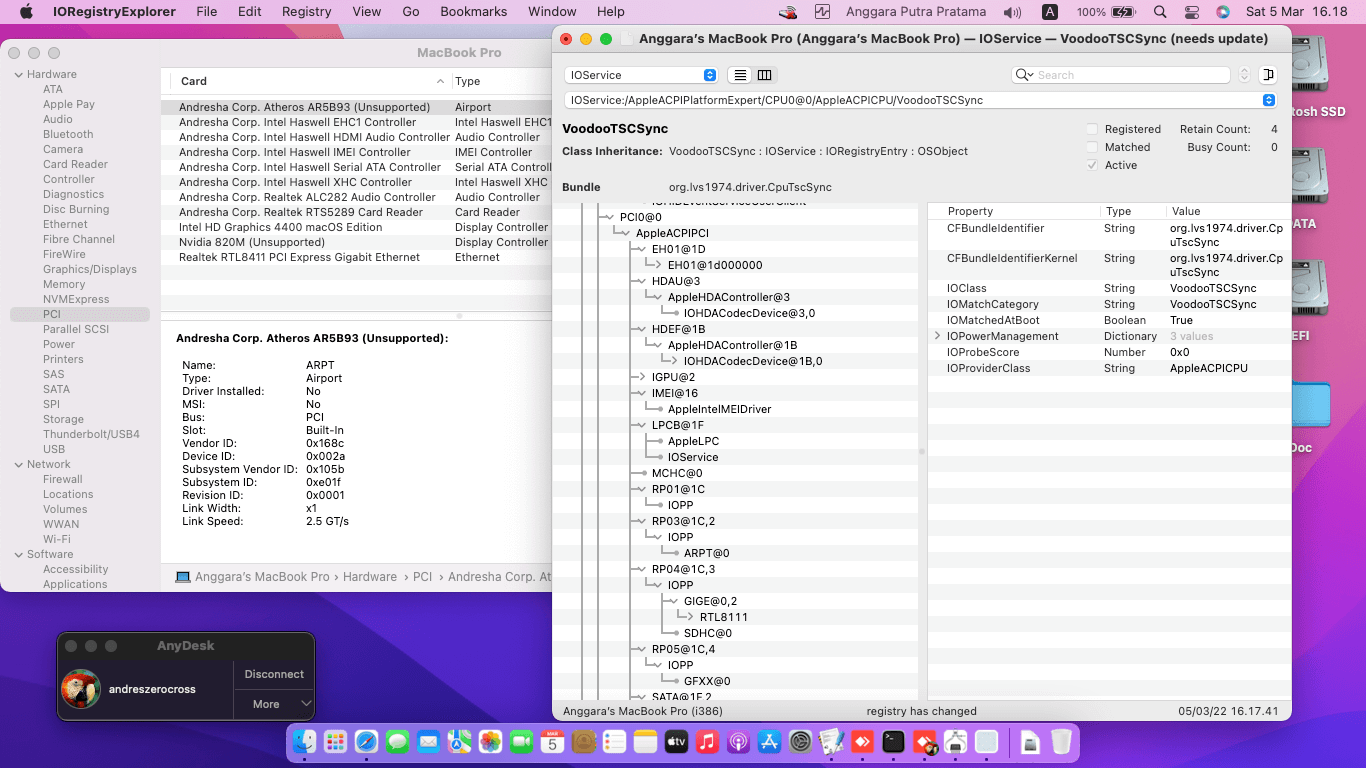Collapse the PCI0@0 tree node
Screen dimensions: 1366x768
coord(608,217)
